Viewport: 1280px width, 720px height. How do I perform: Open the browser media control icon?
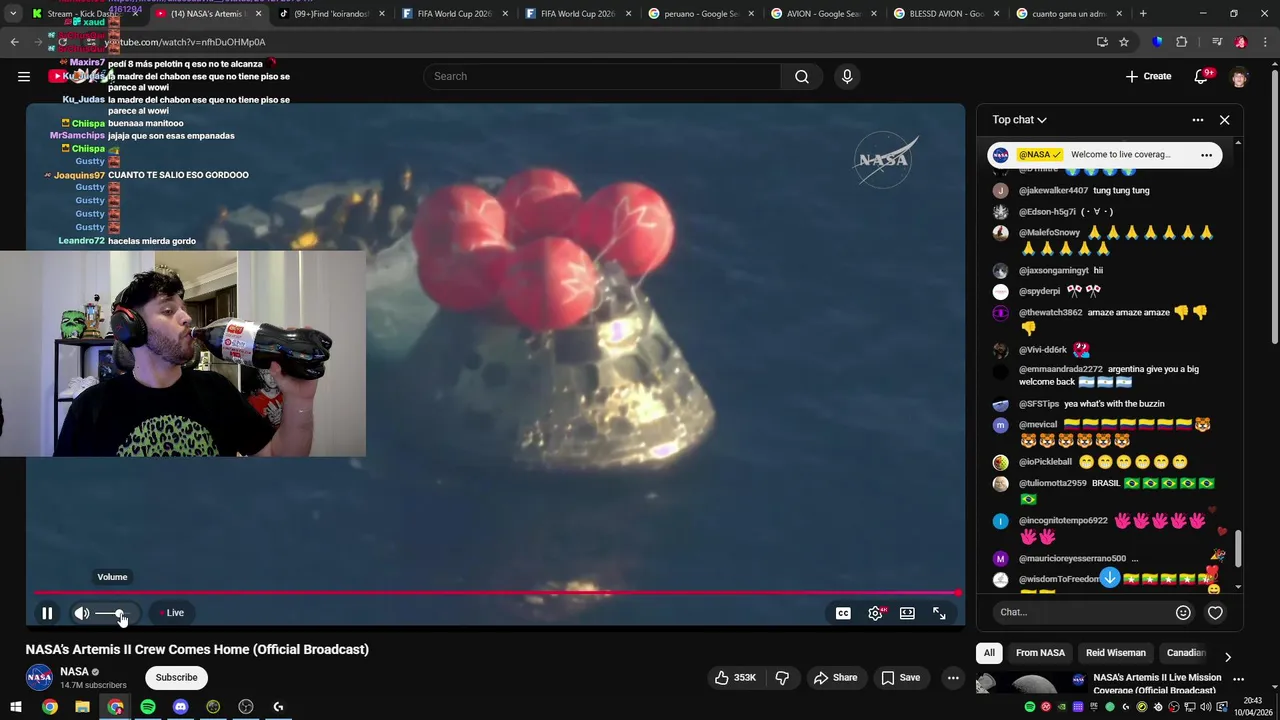pos(1217,42)
